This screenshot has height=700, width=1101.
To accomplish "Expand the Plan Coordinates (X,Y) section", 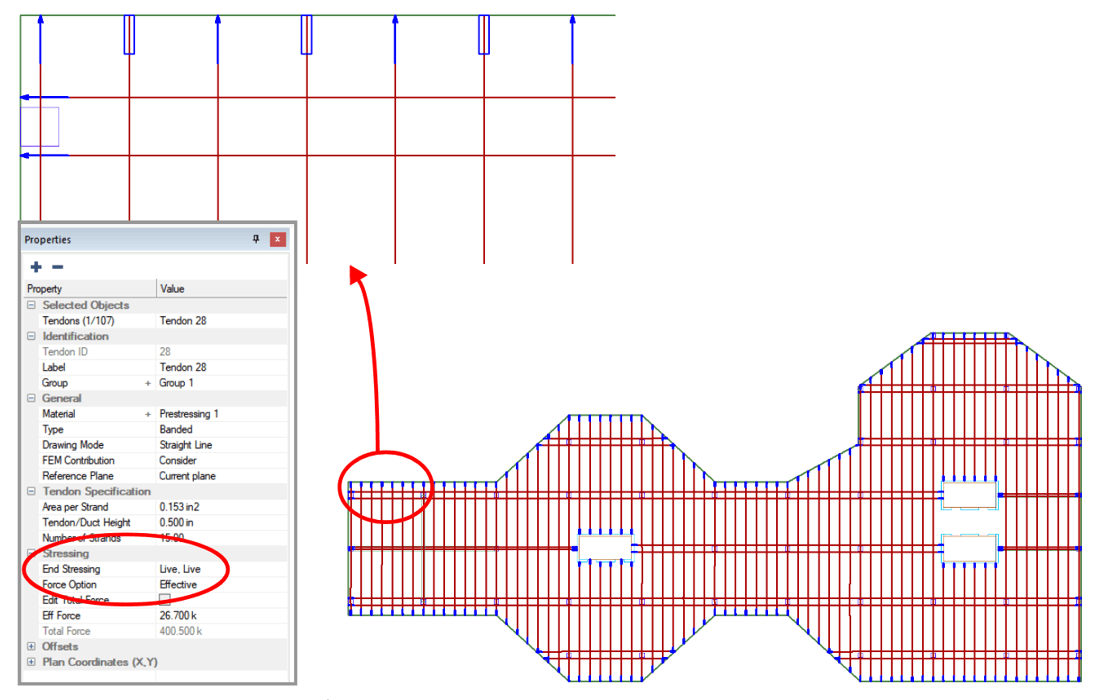I will tap(31, 662).
